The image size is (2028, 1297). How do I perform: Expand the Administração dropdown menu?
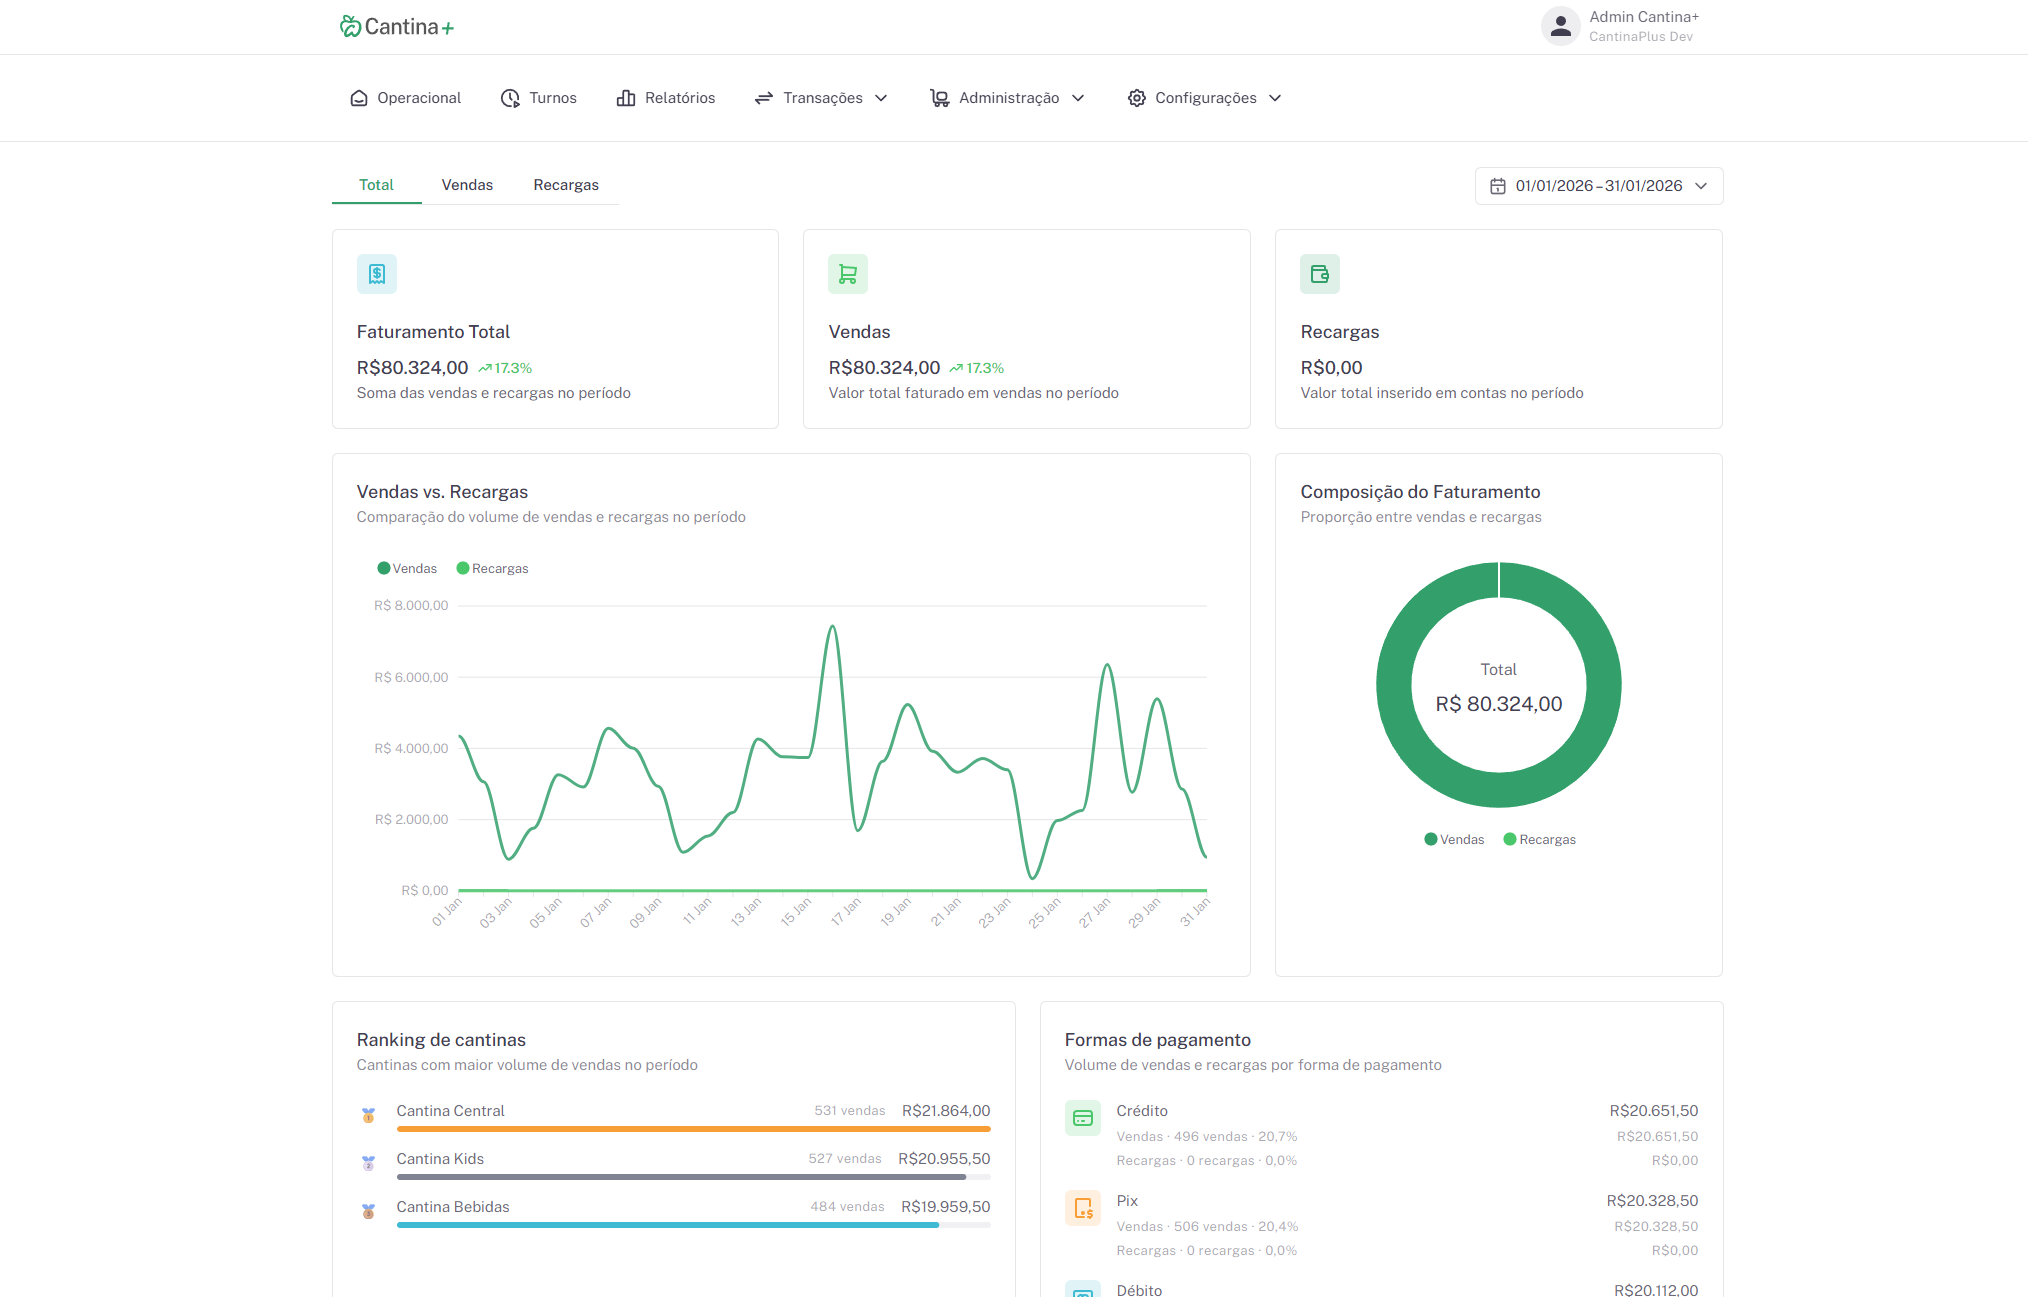pyautogui.click(x=1007, y=98)
